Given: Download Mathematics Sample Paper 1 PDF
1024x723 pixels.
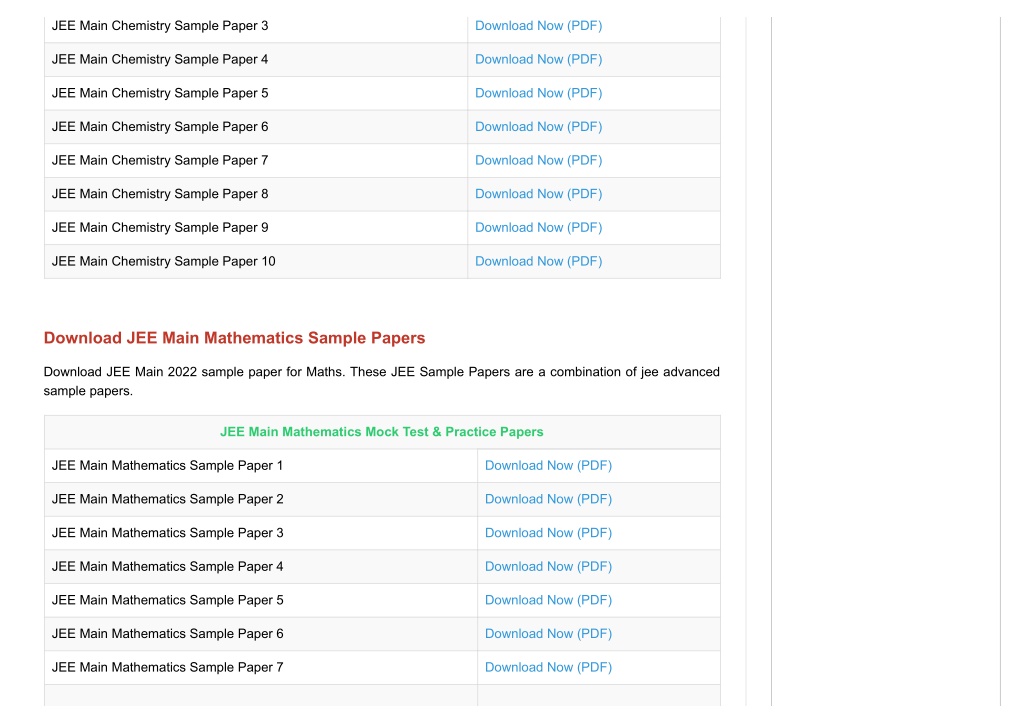Looking at the screenshot, I should [x=548, y=466].
